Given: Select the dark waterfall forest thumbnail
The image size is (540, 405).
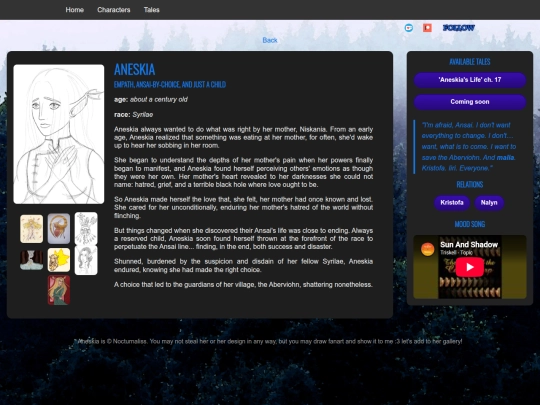Looking at the screenshot, I should 31,260.
